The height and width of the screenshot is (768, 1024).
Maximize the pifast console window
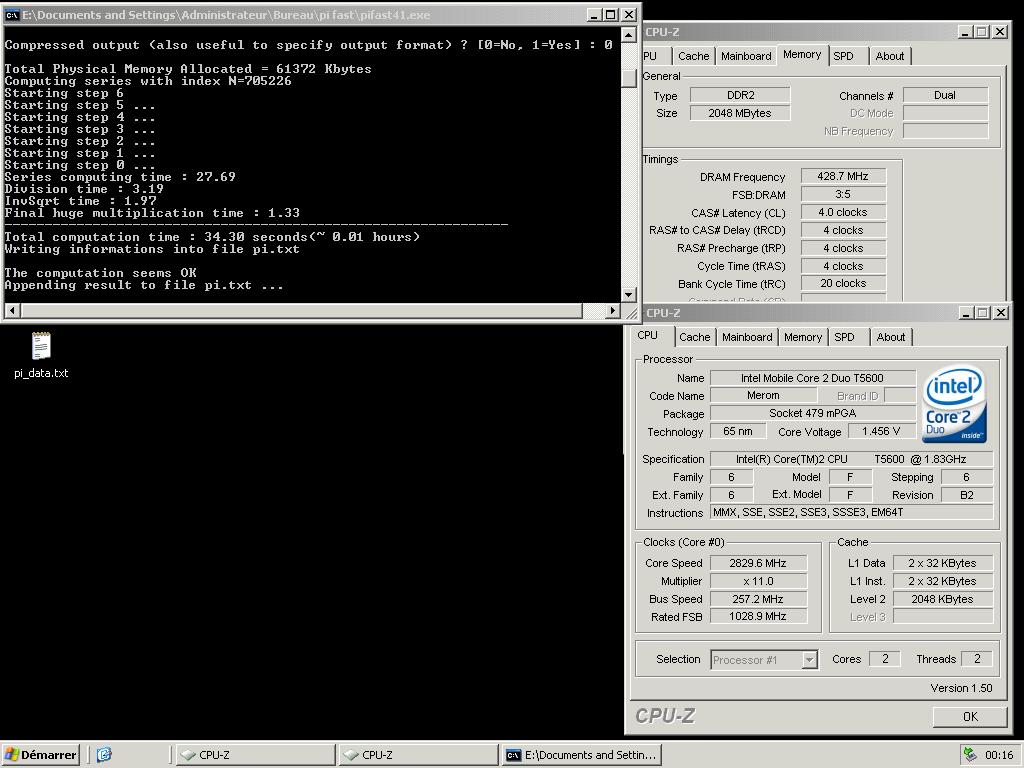click(611, 14)
